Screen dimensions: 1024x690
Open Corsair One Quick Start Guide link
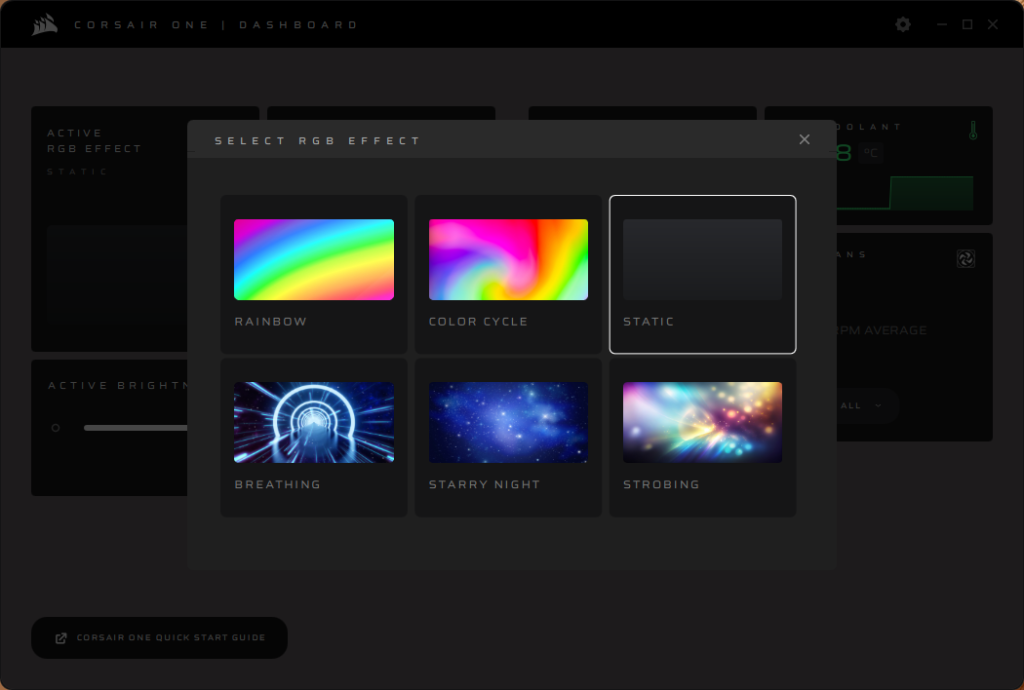[159, 638]
